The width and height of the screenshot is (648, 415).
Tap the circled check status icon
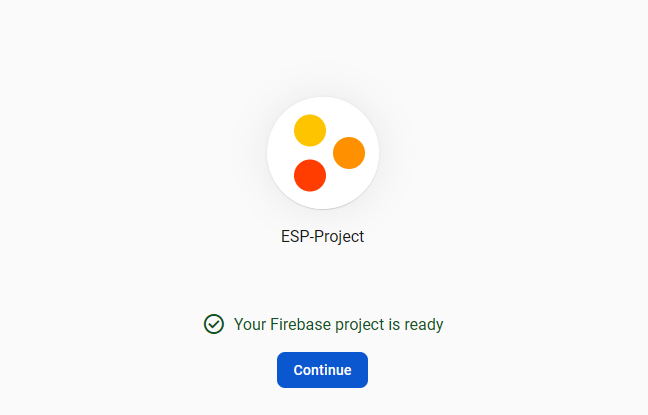[x=214, y=324]
